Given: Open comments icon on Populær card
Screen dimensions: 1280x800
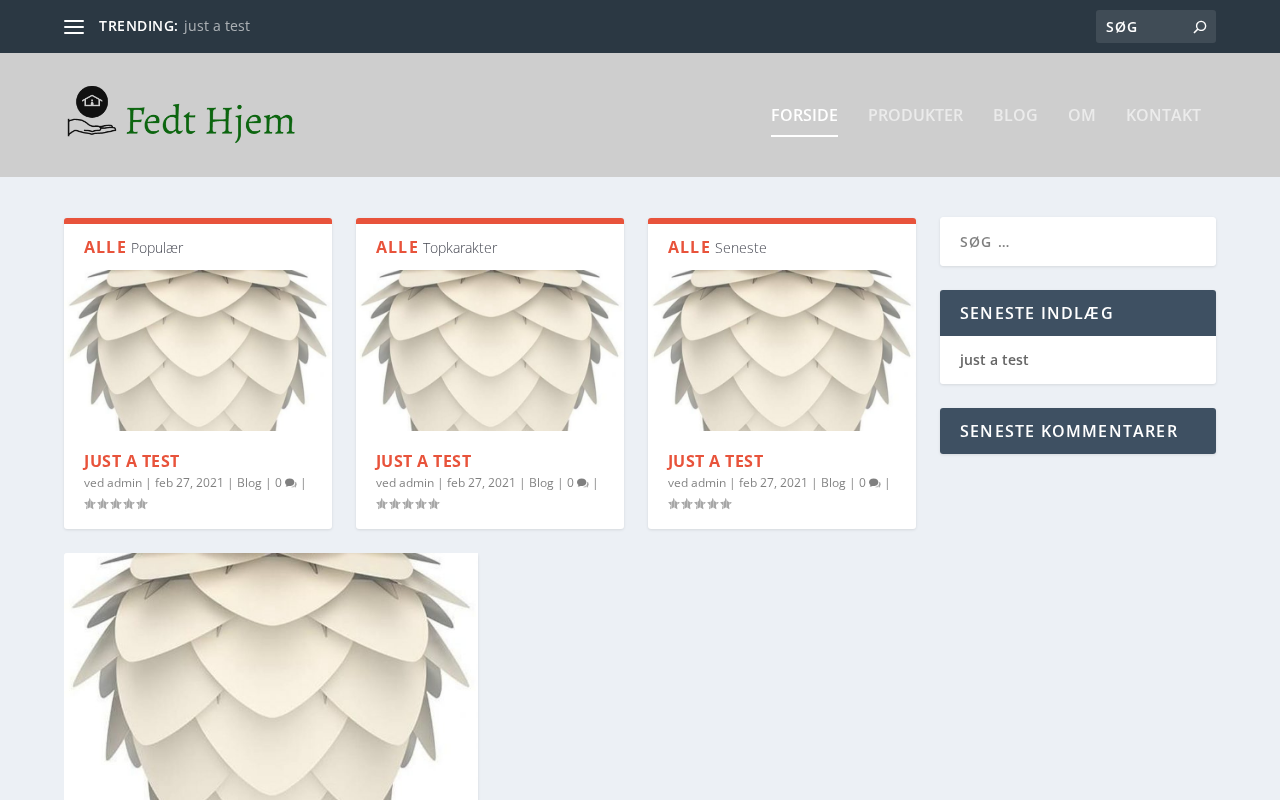Looking at the screenshot, I should click(291, 483).
